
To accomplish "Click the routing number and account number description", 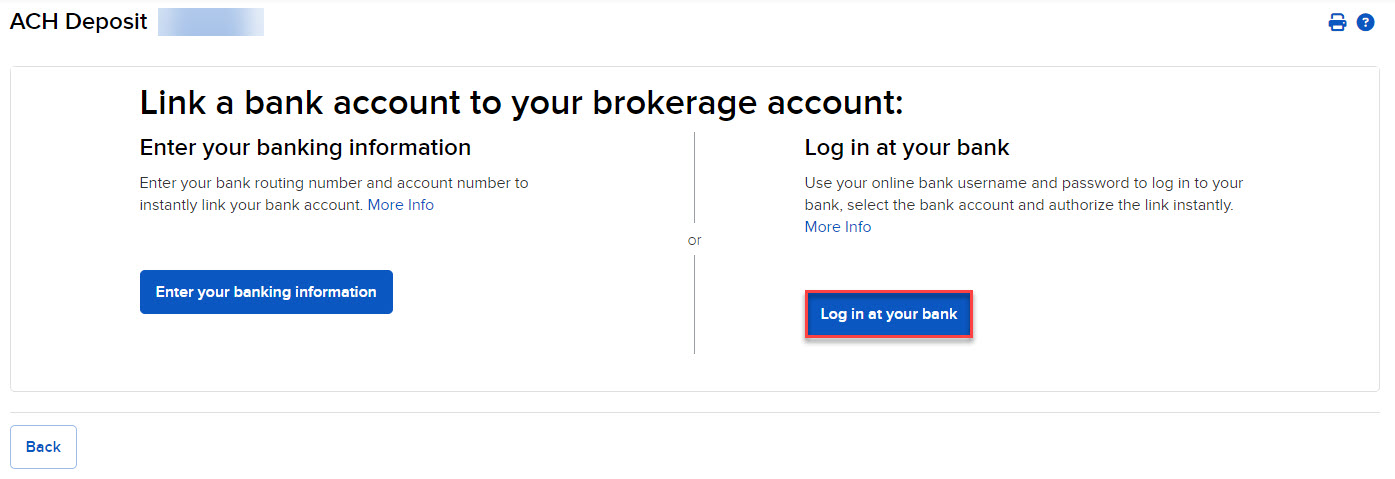I will click(334, 183).
